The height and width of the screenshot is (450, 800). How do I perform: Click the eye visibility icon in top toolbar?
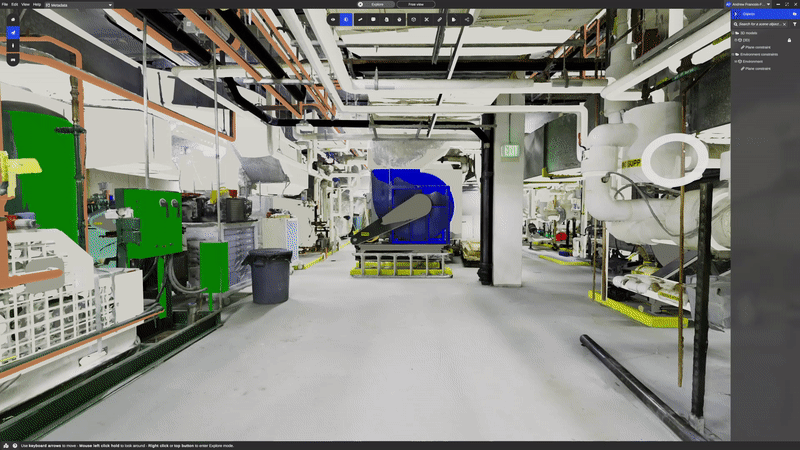tap(332, 19)
